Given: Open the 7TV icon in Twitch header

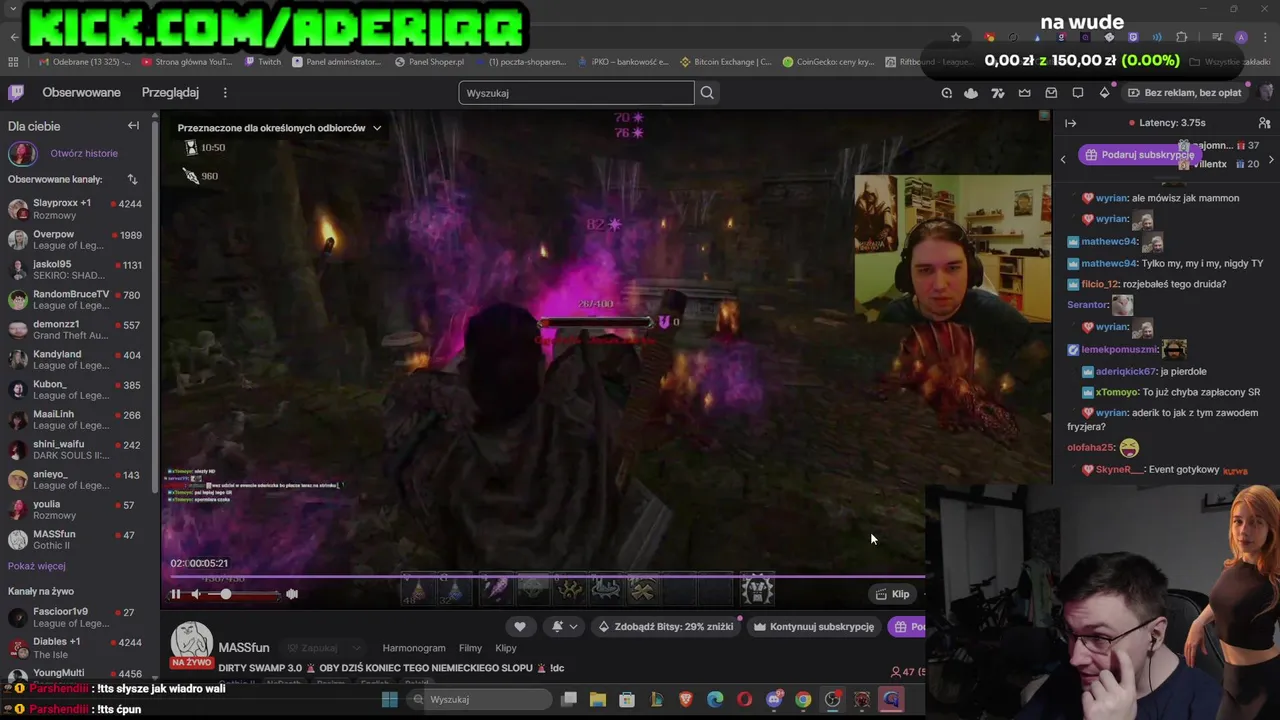Looking at the screenshot, I should tap(997, 93).
